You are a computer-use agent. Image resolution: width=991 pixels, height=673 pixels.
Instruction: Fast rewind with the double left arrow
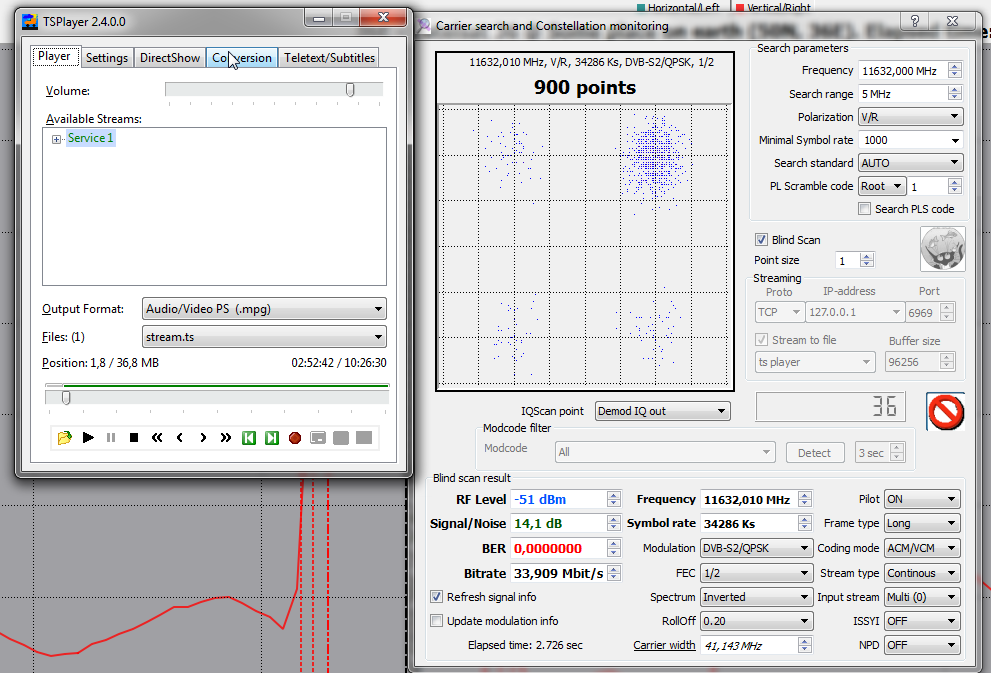click(157, 437)
